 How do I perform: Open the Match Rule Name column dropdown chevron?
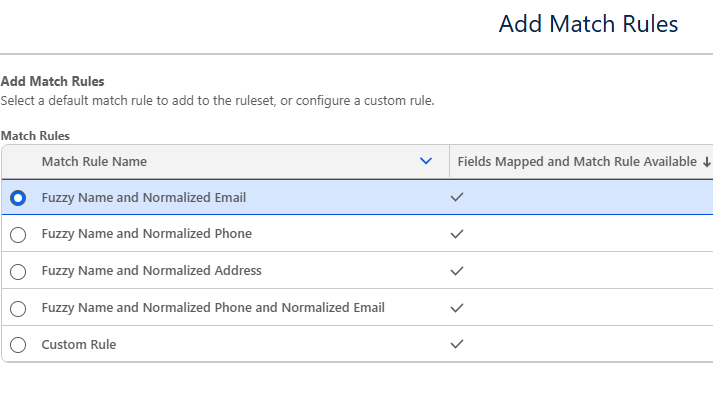pyautogui.click(x=426, y=161)
